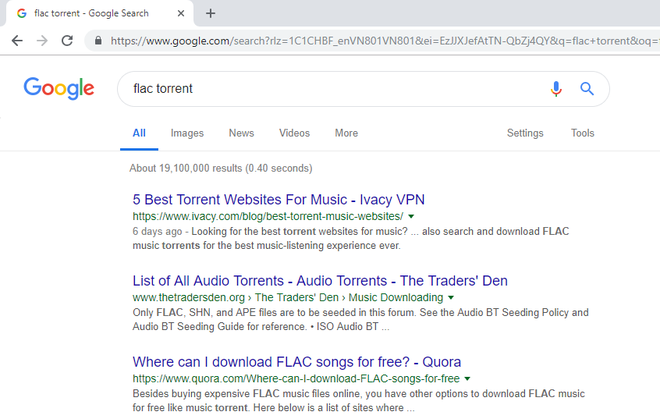Expand the dropdown arrow beside the ivacy.com URL

(x=411, y=216)
